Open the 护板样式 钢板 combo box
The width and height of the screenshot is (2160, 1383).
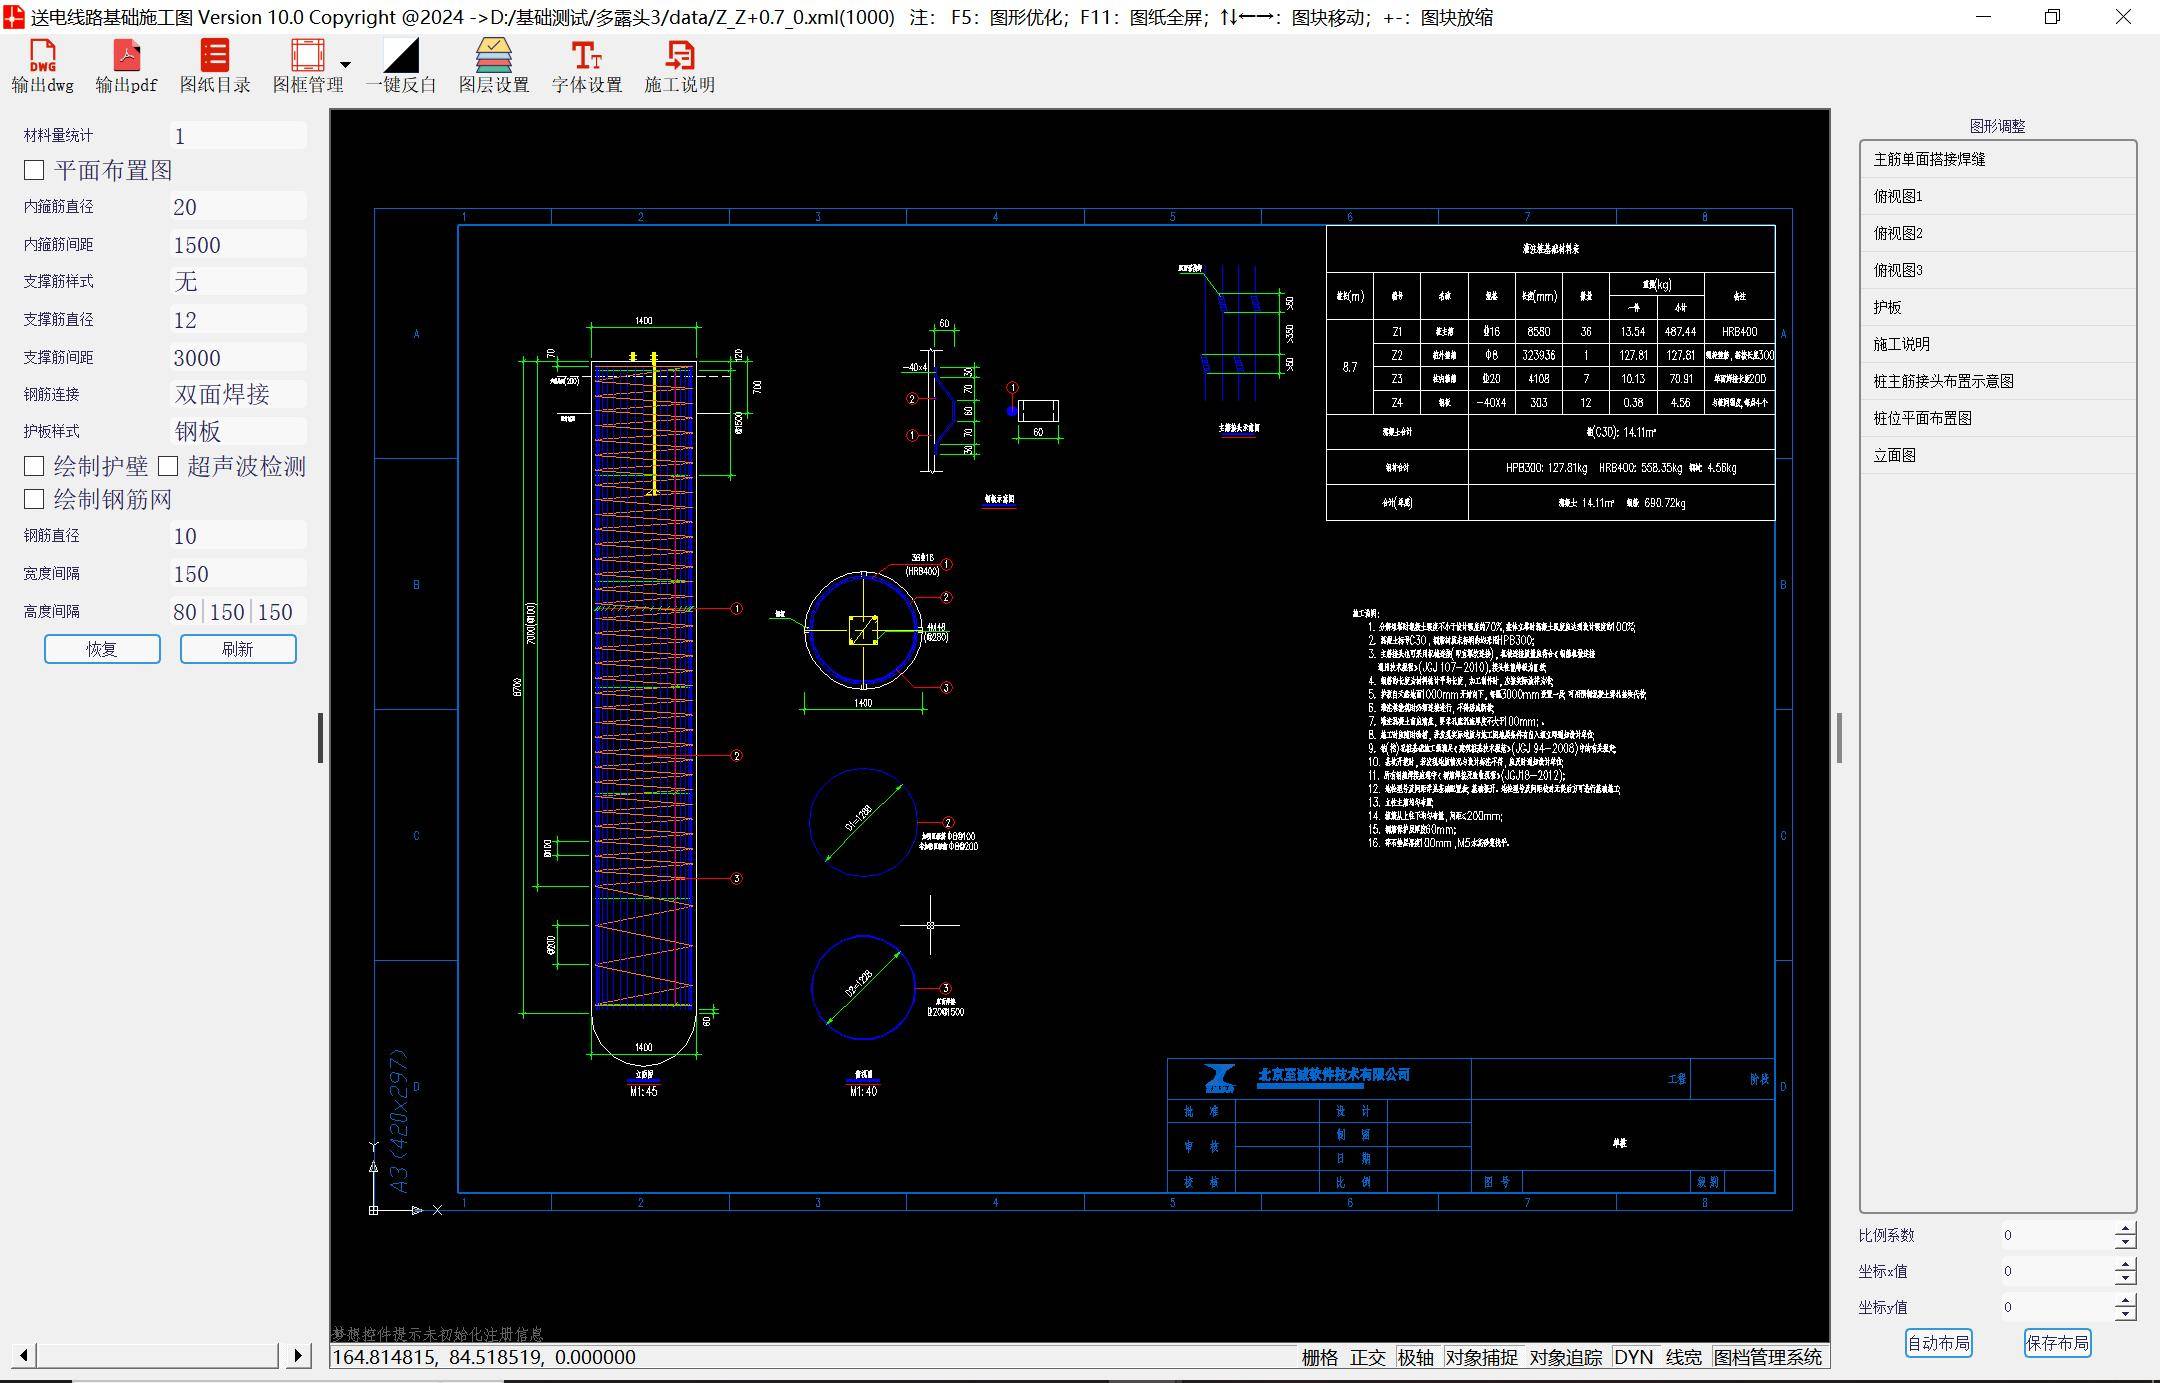coord(238,431)
